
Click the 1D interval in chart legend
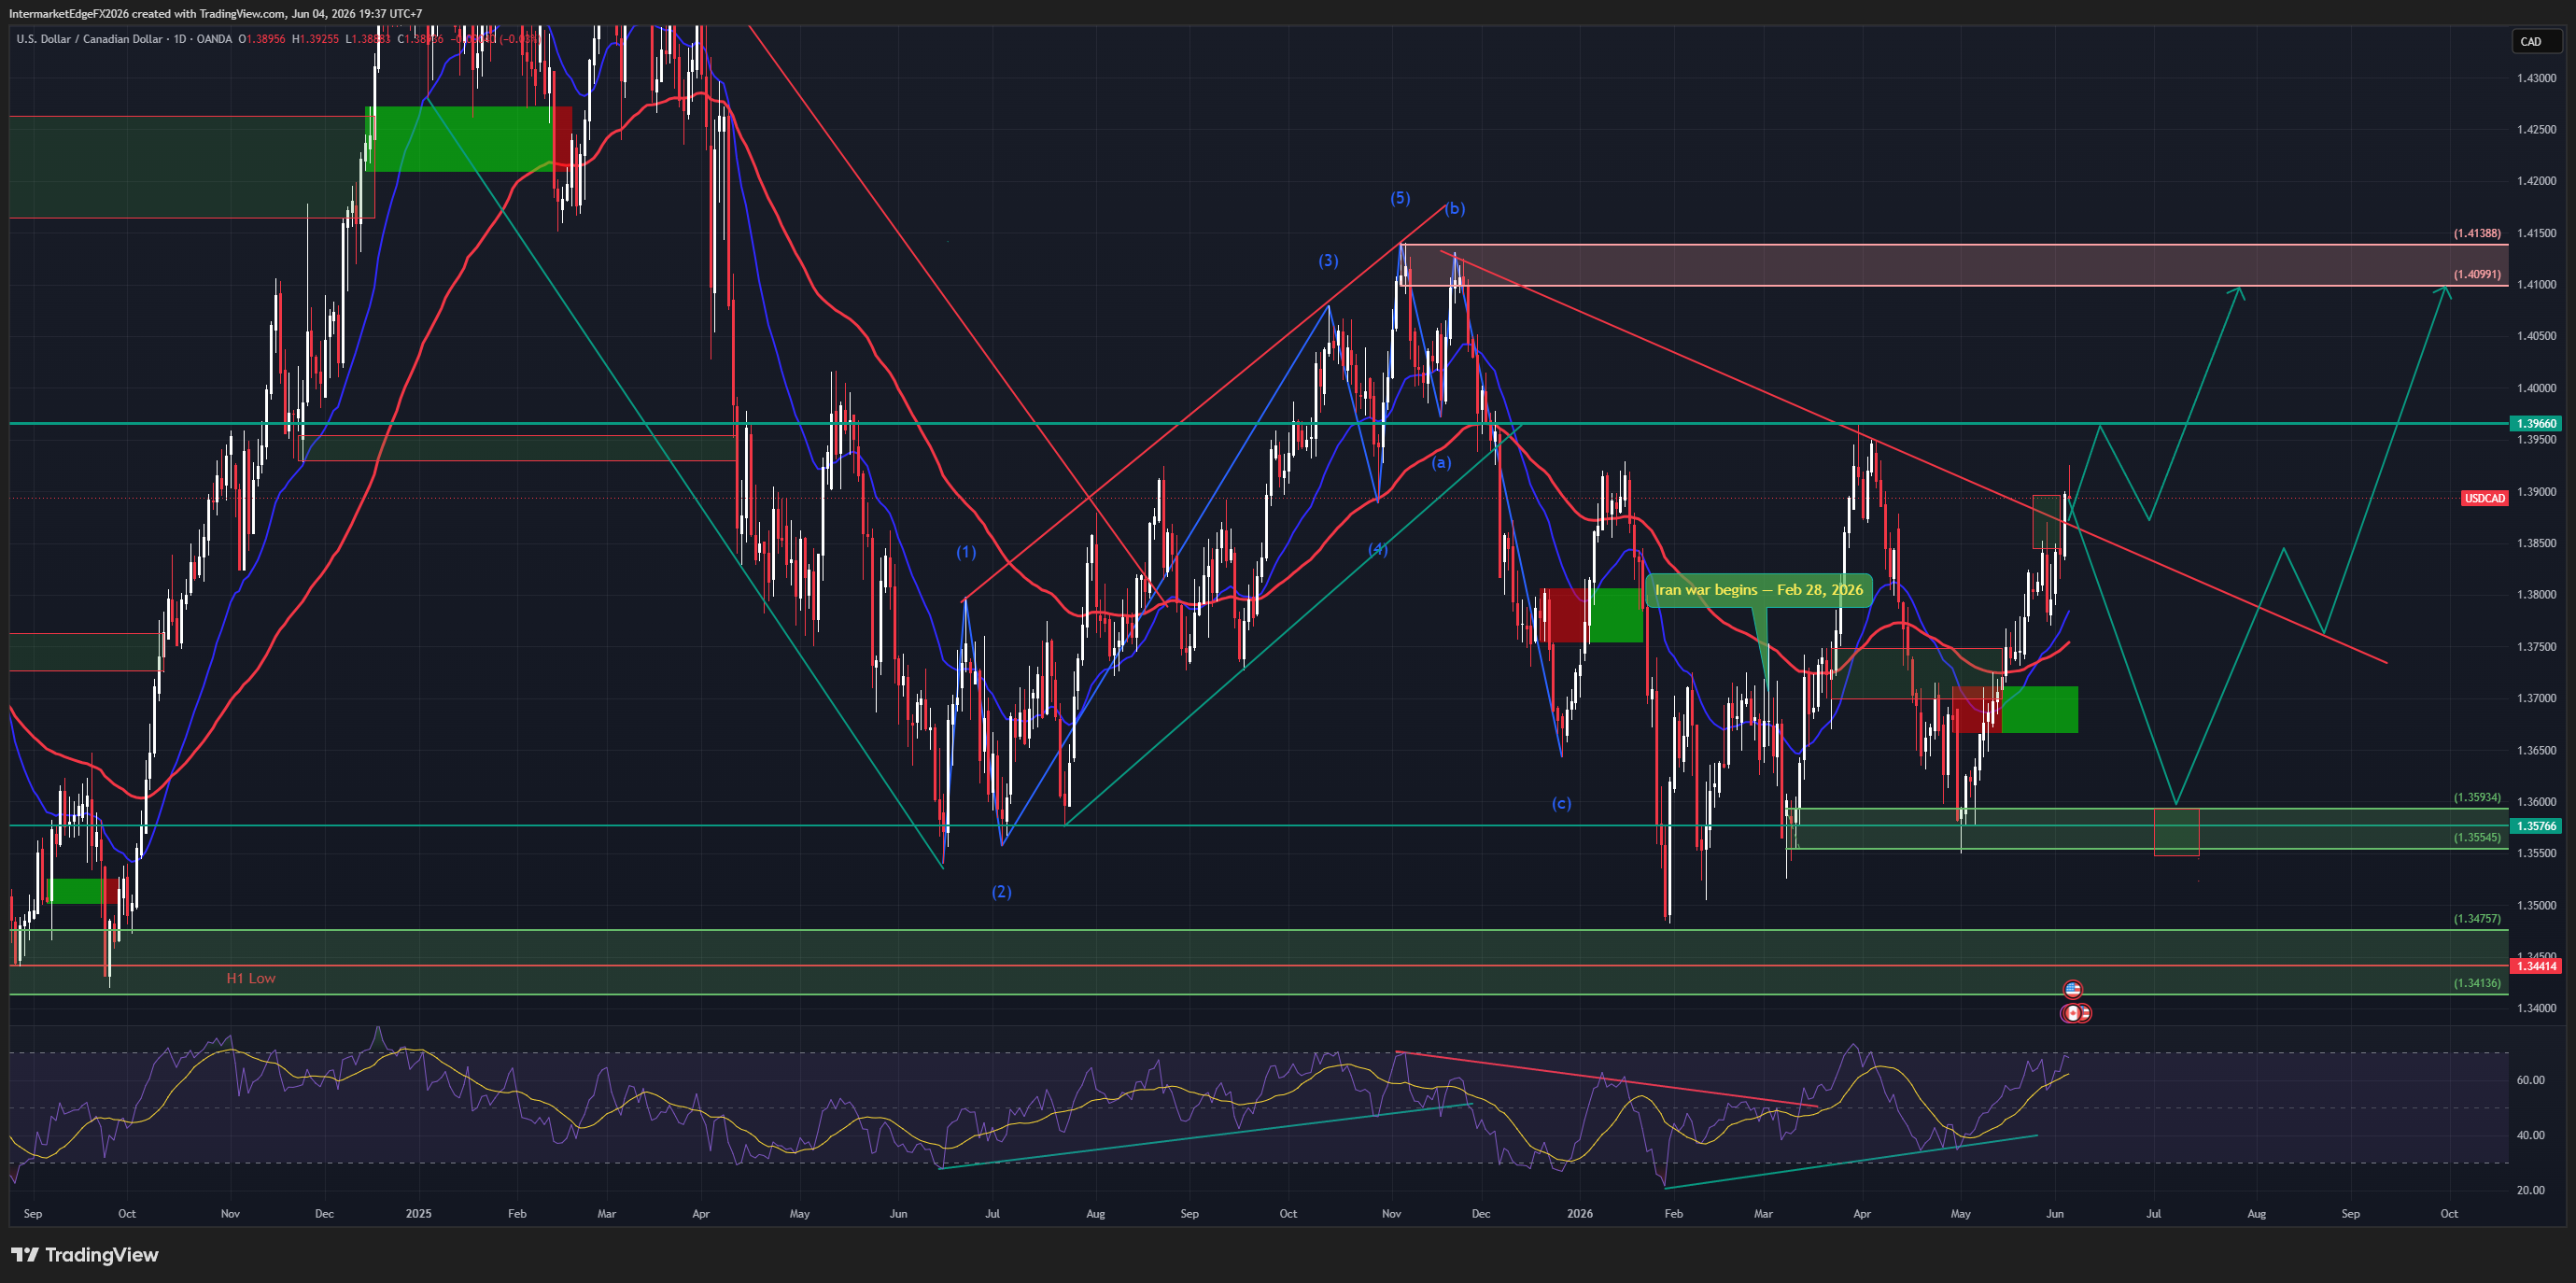click(180, 39)
